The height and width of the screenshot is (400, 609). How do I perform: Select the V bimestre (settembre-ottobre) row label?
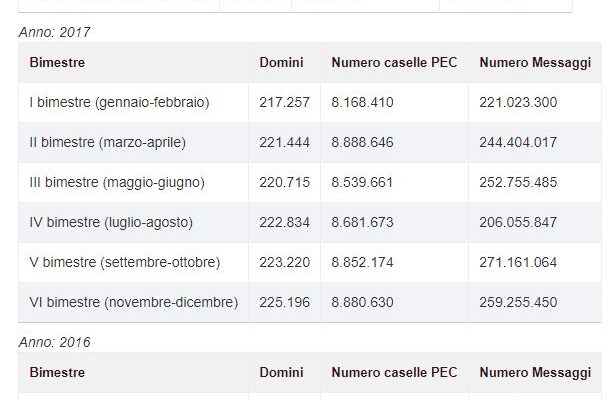pos(125,263)
